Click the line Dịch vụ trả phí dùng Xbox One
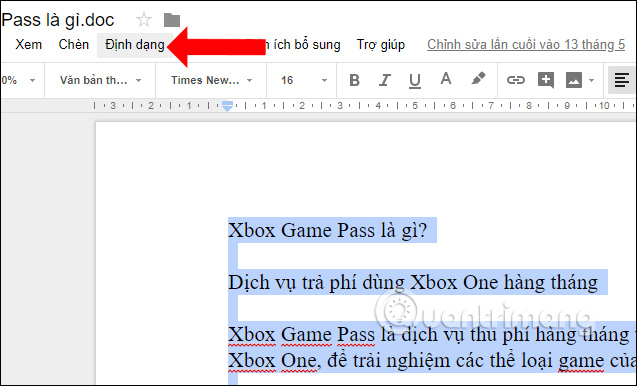This screenshot has height=386, width=637. [x=413, y=282]
